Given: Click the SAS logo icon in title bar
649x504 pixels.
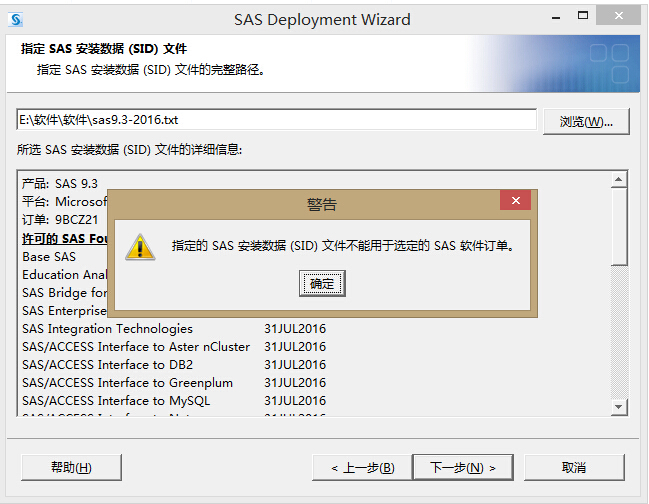Looking at the screenshot, I should point(16,19).
